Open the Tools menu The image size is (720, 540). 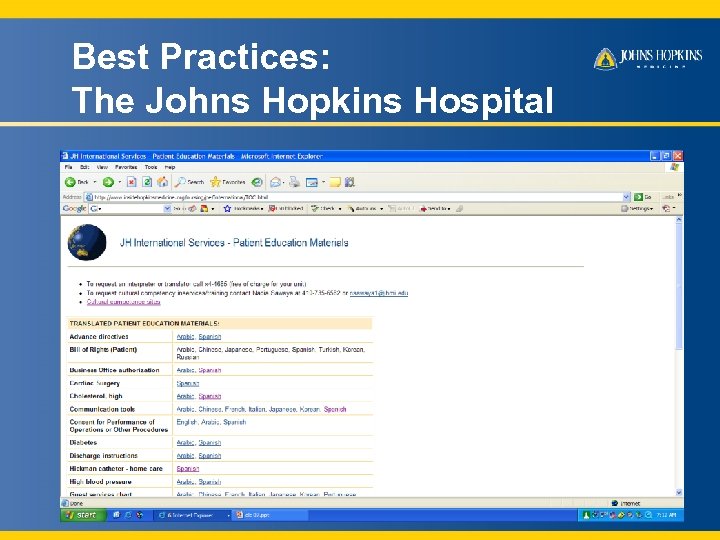coord(151,167)
